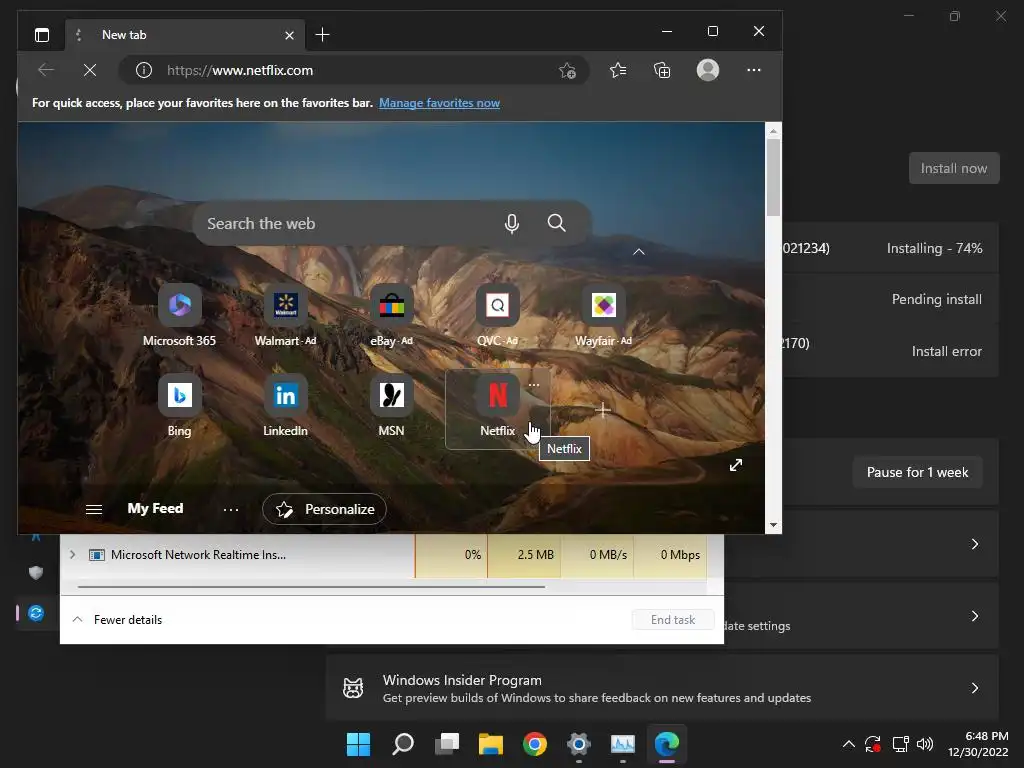The image size is (1024, 768).
Task: Click the magnifier search icon in Edge
Action: coord(556,223)
